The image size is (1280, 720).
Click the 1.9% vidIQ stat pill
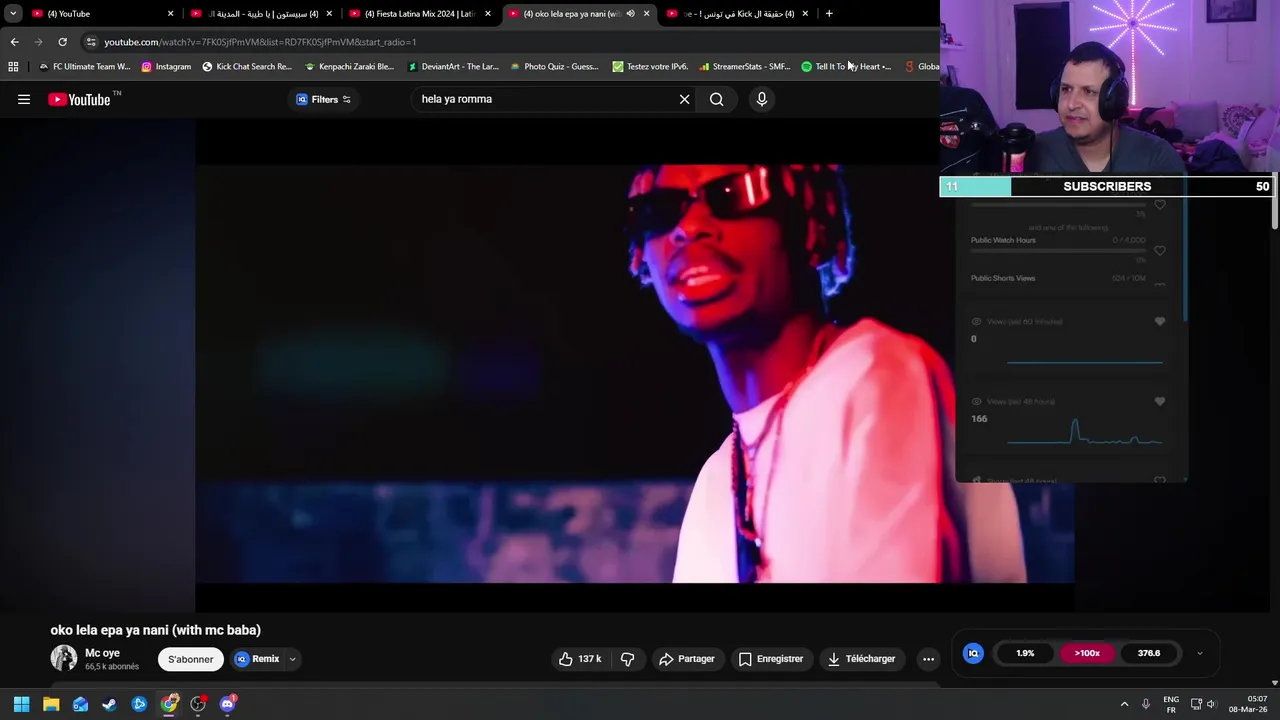pos(1025,653)
